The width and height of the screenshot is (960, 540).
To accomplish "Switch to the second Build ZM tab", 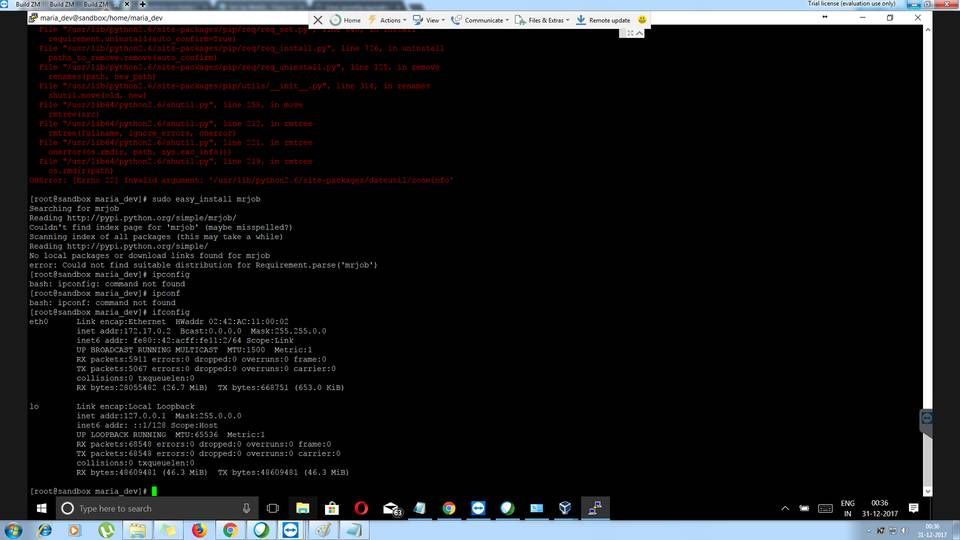I will pos(61,4).
